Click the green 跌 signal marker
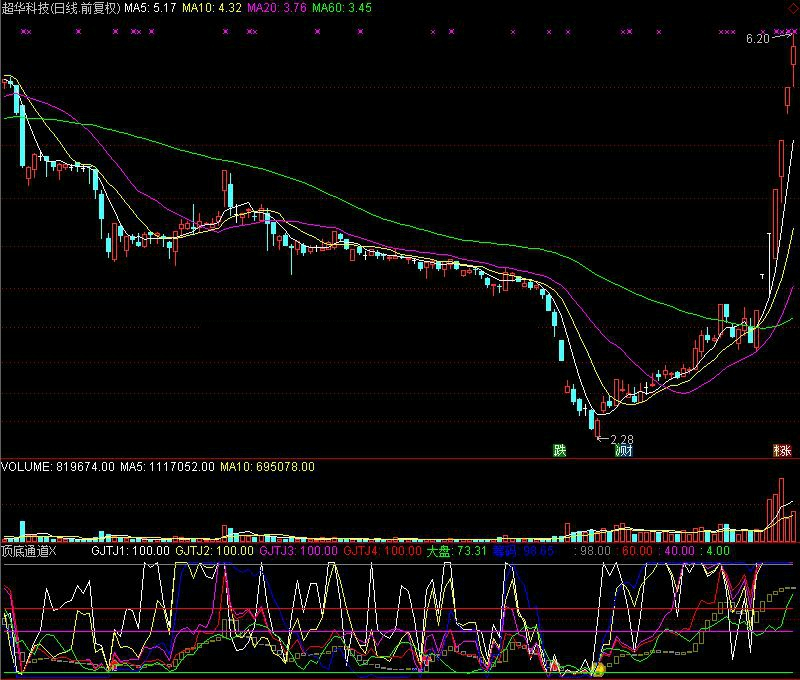Image resolution: width=800 pixels, height=680 pixels. (x=560, y=450)
